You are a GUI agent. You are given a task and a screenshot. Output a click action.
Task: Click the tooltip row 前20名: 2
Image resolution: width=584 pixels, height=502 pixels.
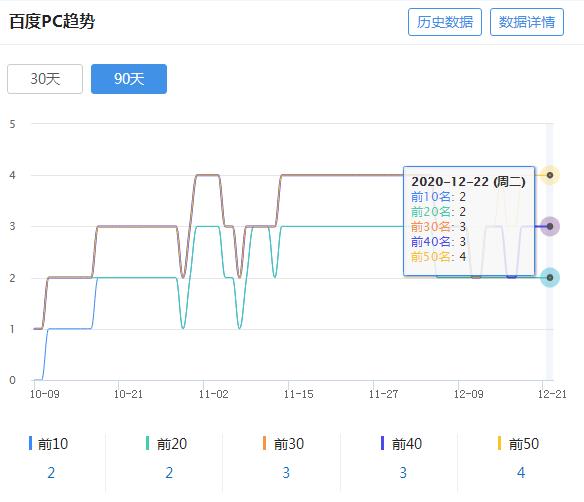tap(438, 212)
